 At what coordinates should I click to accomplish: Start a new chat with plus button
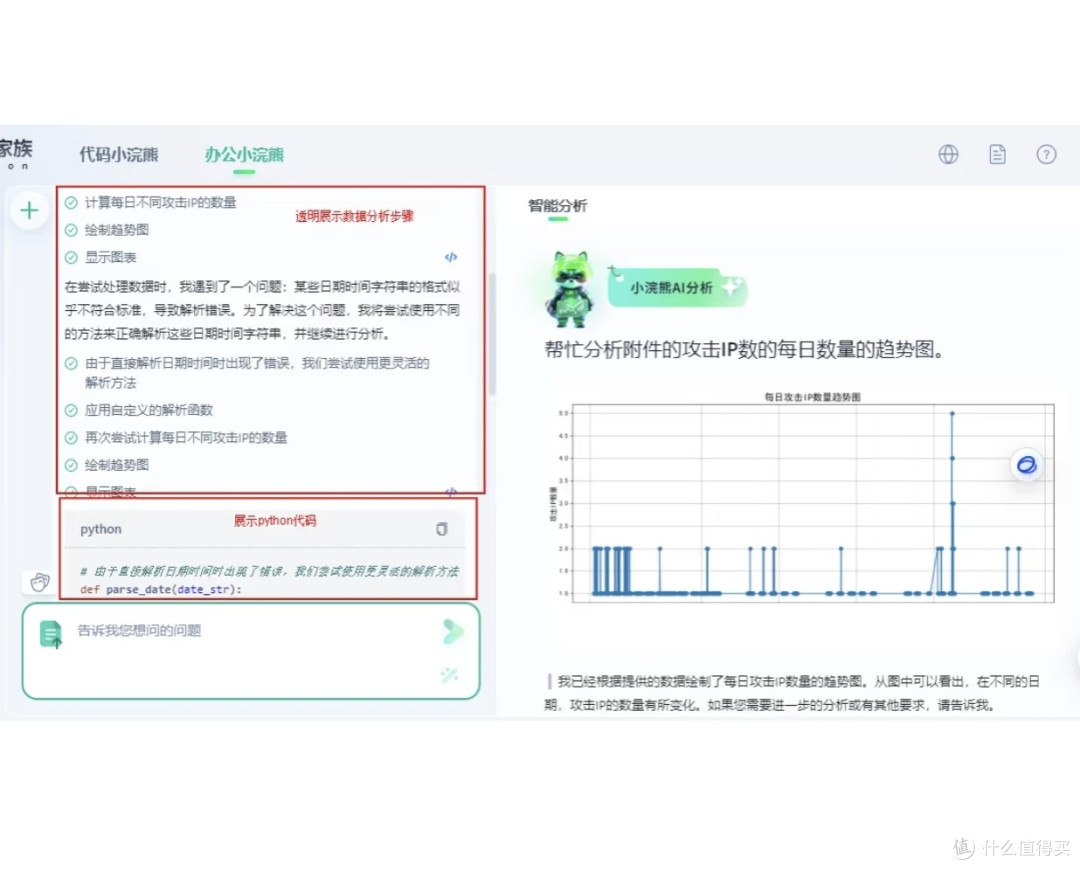(x=29, y=210)
